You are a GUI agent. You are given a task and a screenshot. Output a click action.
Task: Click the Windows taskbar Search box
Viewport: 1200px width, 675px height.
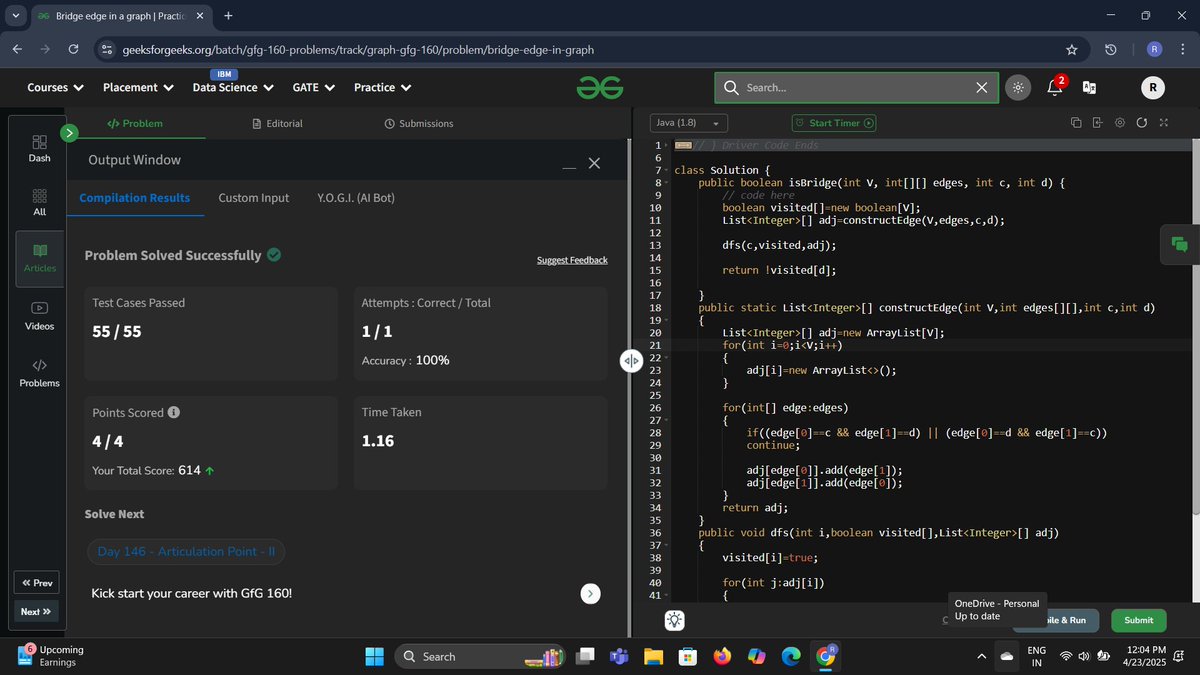coord(479,656)
